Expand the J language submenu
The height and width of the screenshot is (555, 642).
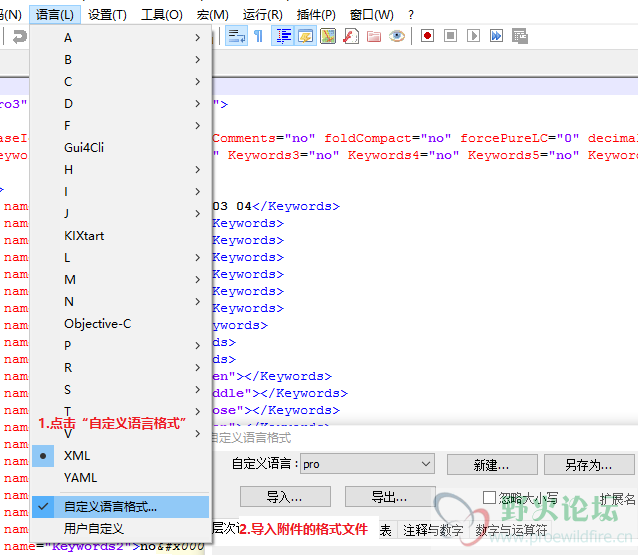(121, 214)
